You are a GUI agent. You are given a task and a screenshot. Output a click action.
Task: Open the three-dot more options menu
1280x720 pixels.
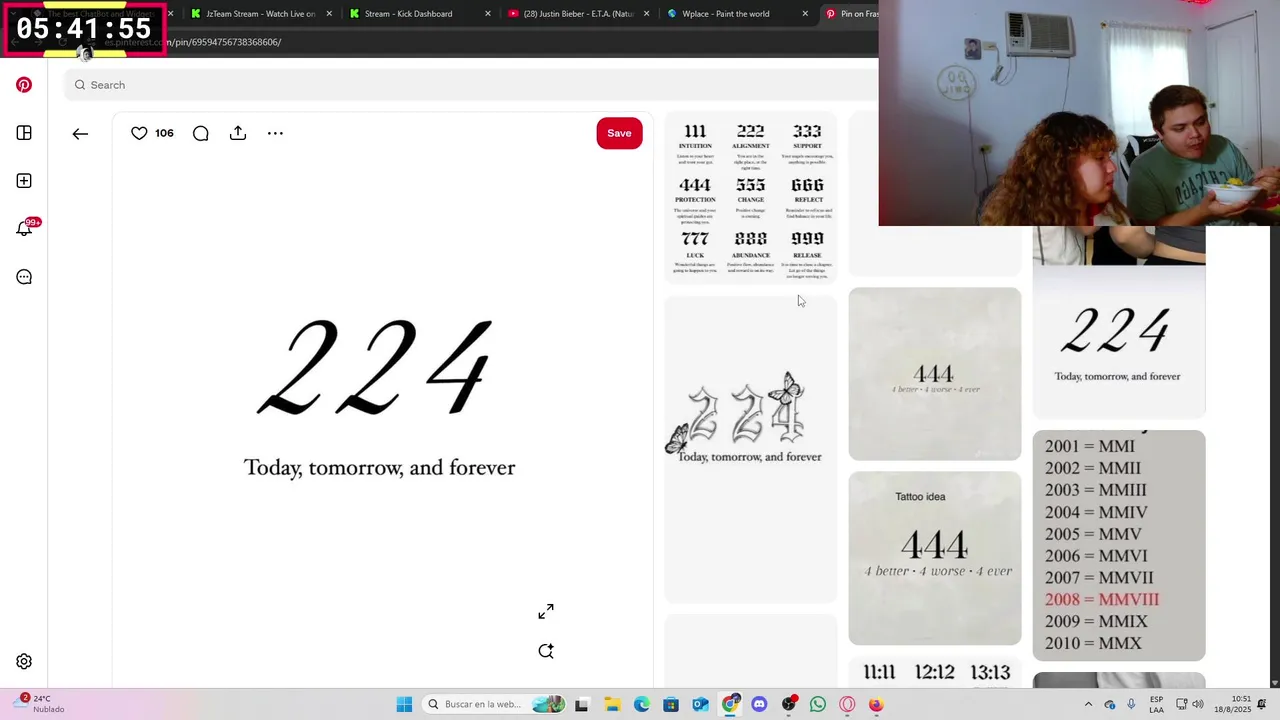[275, 133]
